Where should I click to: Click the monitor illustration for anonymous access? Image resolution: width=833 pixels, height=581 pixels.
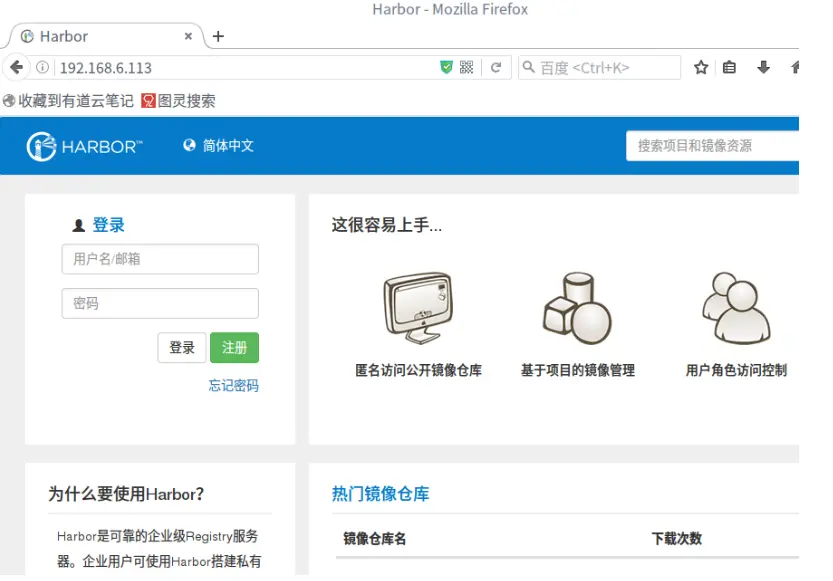pyautogui.click(x=419, y=308)
